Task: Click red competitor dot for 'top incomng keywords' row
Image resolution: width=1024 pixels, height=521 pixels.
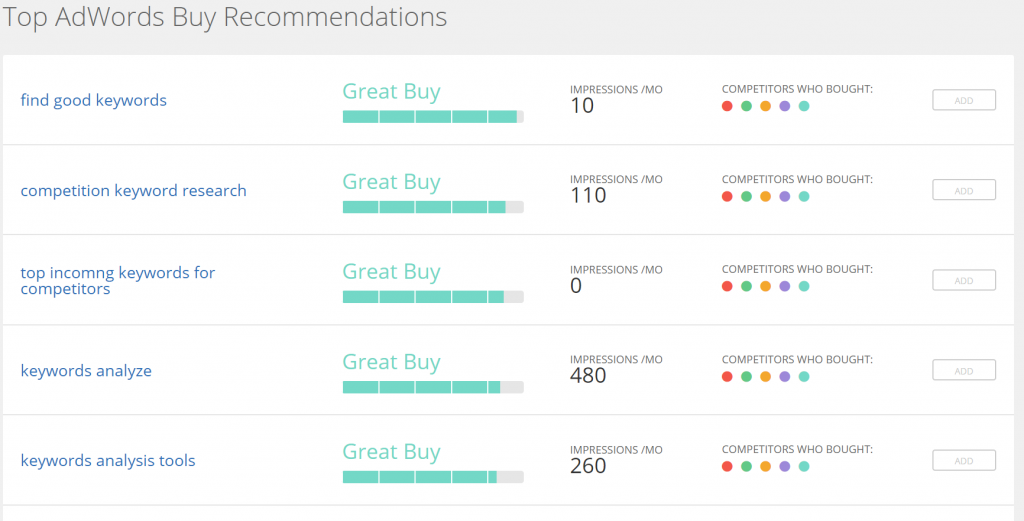Action: 727,286
